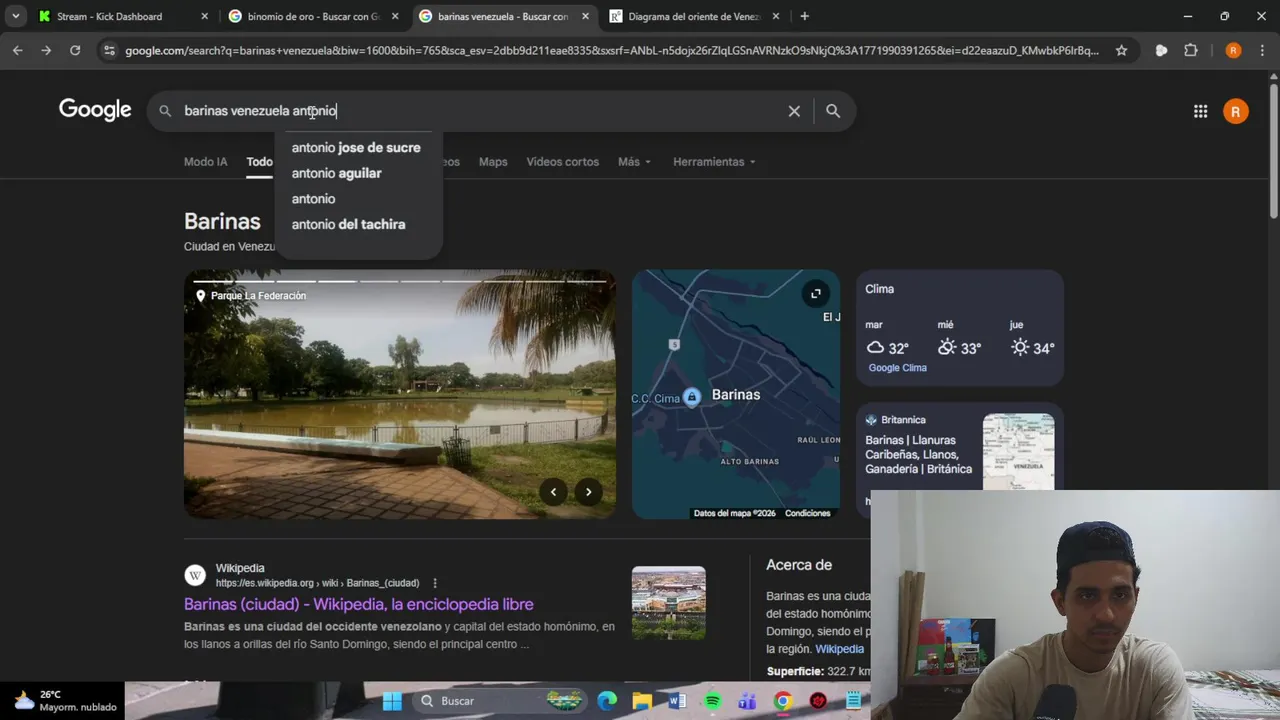Open the Windows Start menu

point(392,701)
